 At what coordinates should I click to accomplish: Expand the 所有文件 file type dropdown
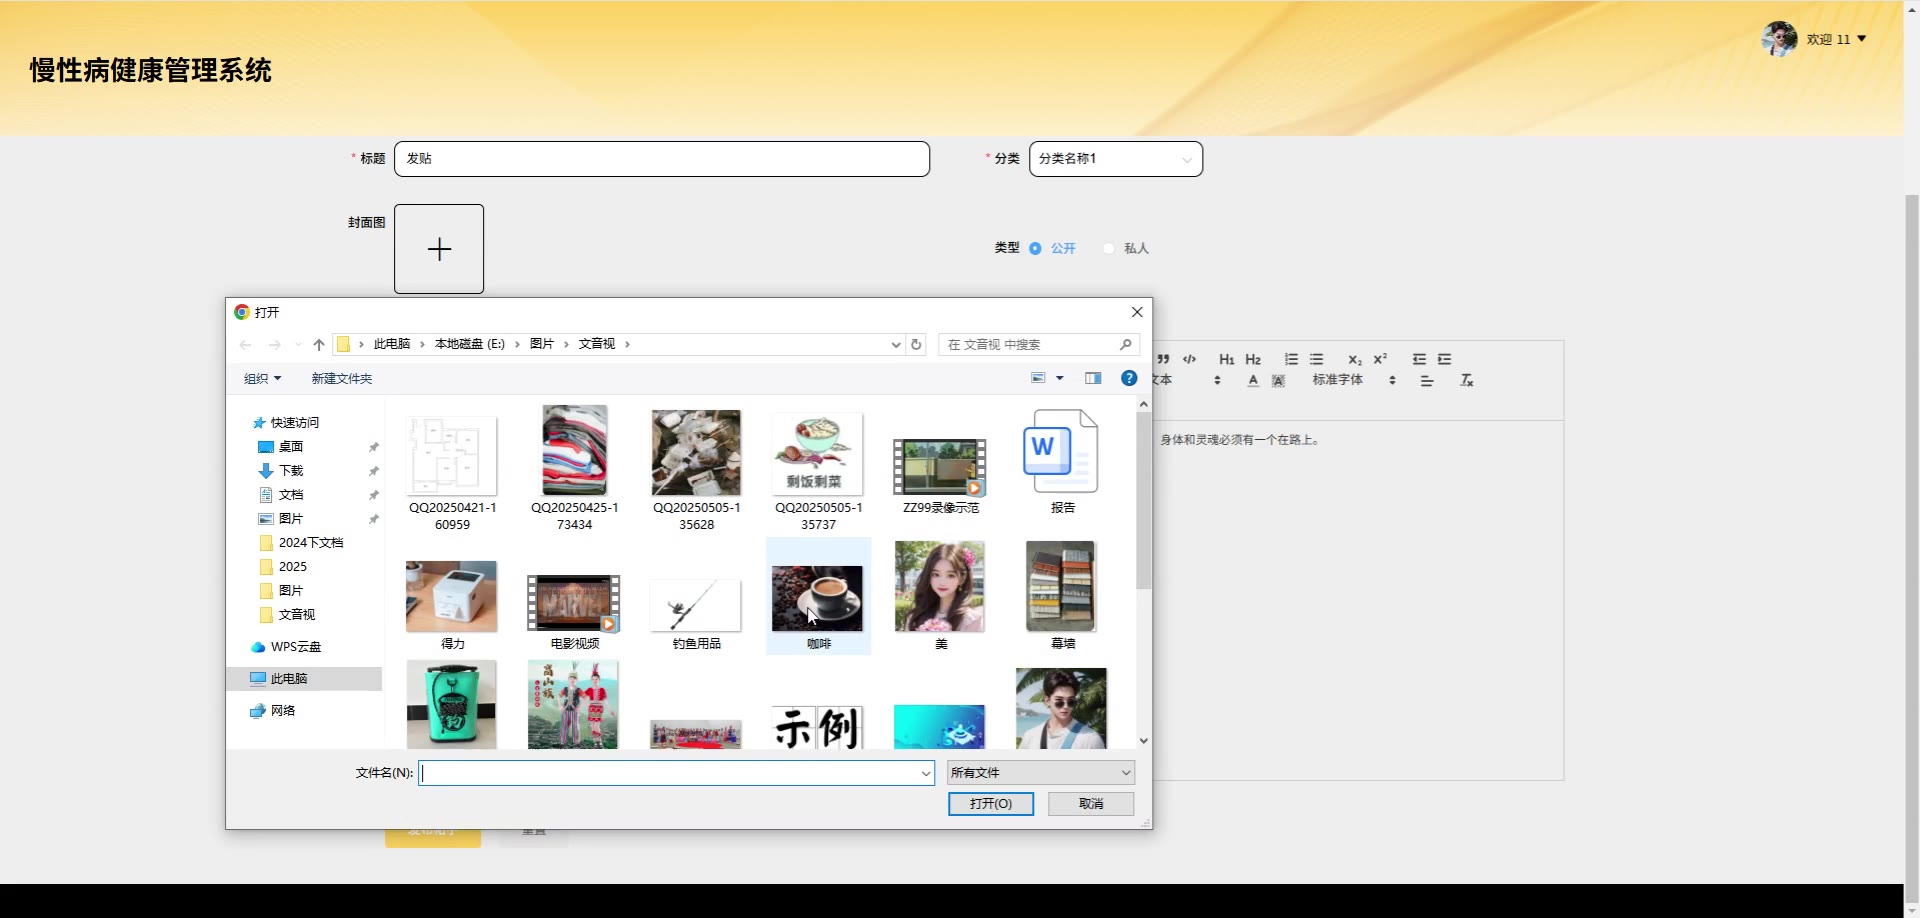click(x=1040, y=772)
